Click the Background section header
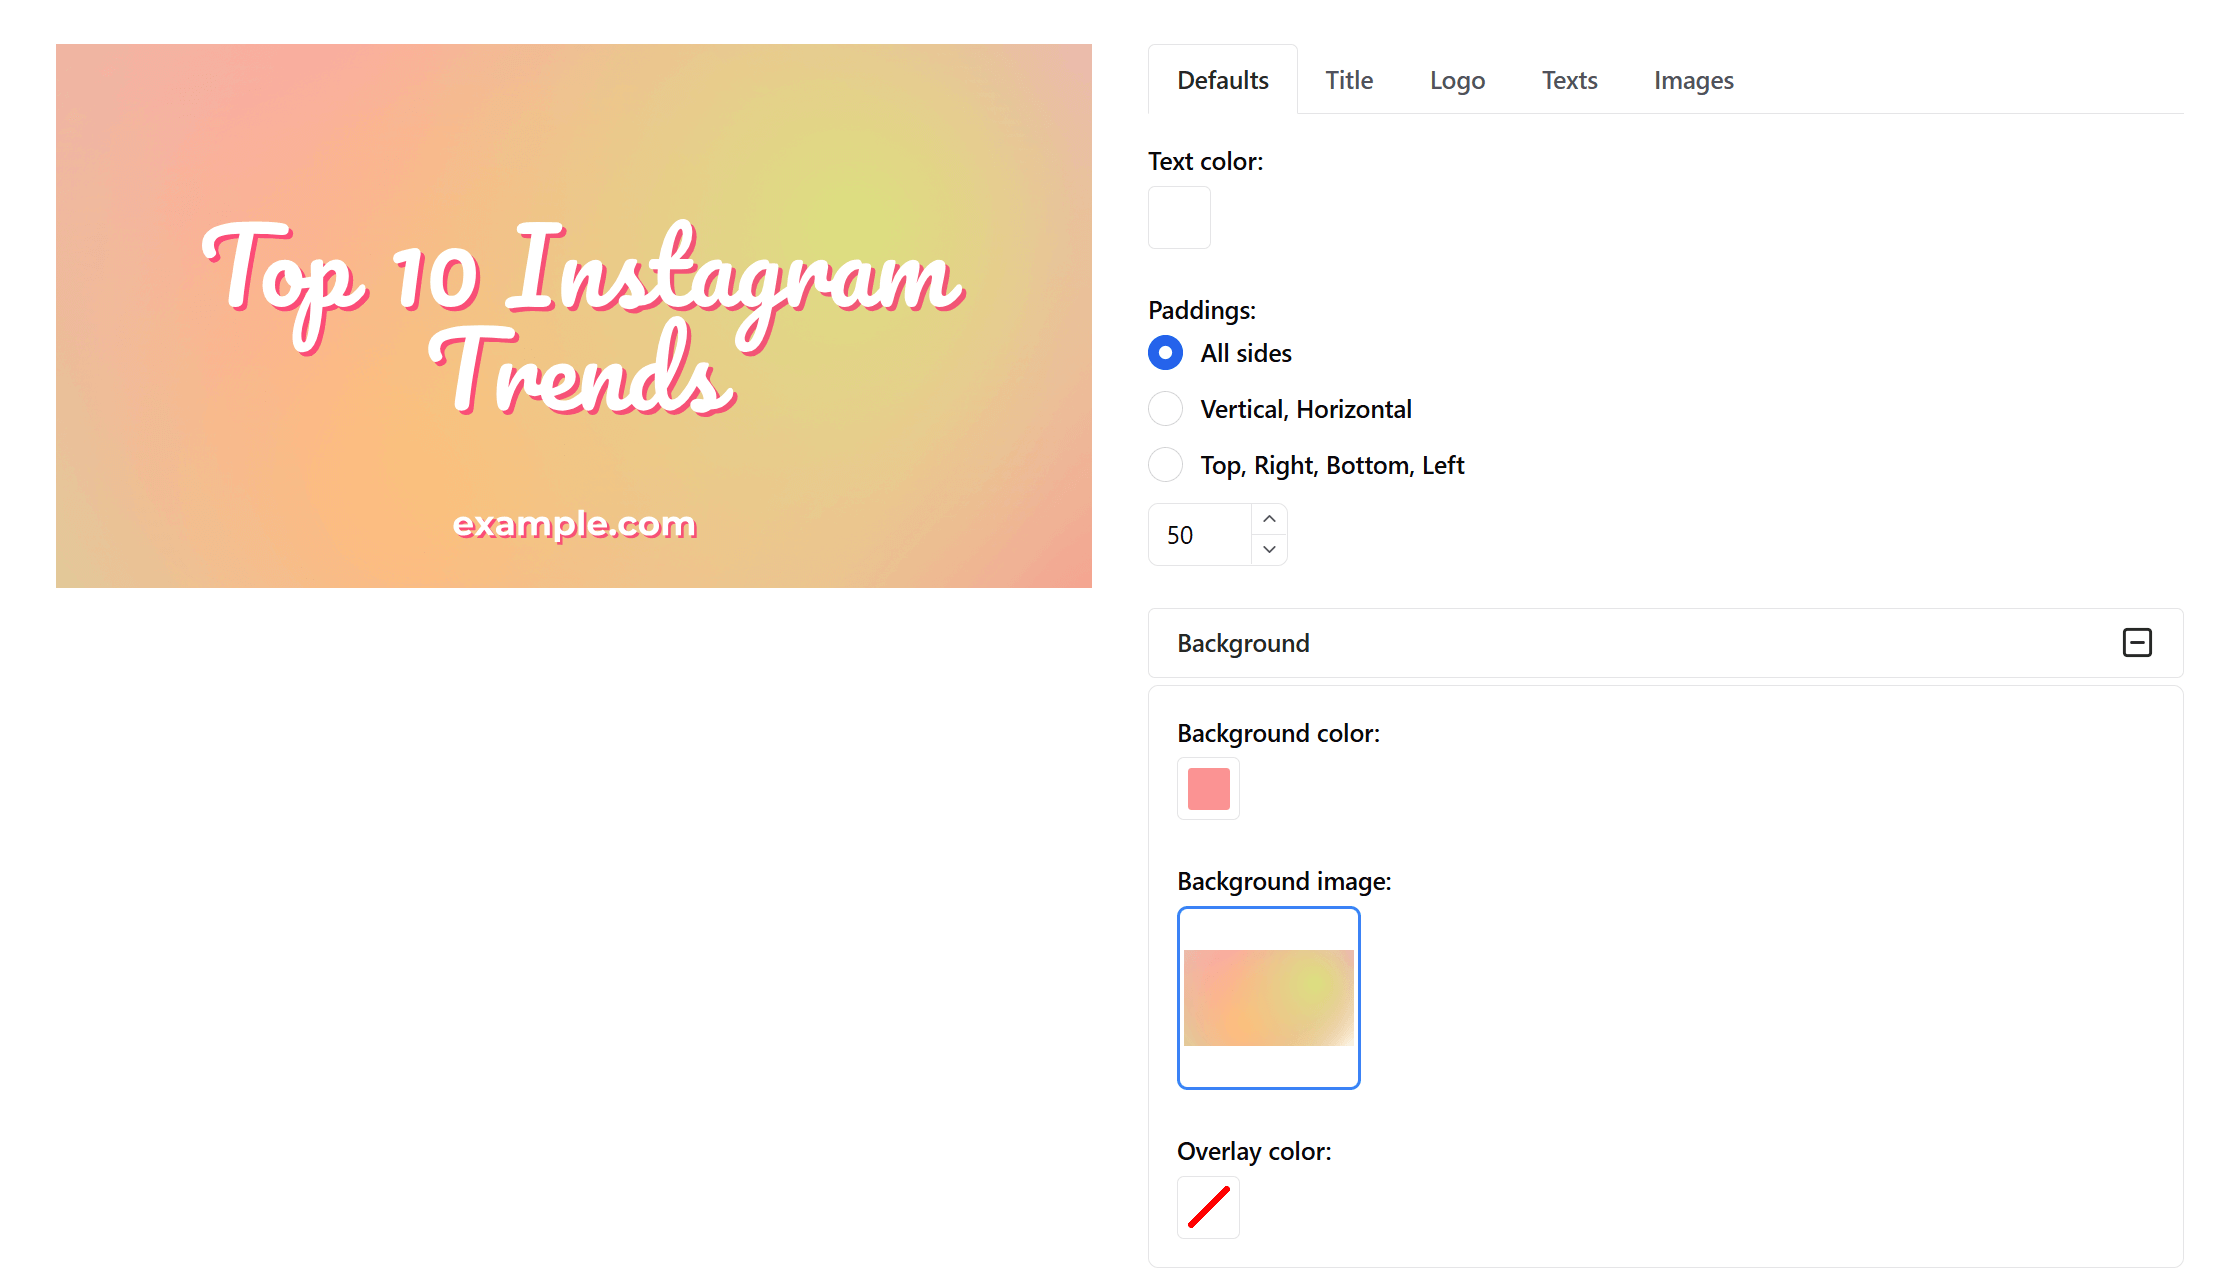The width and height of the screenshot is (2240, 1280). [1243, 643]
